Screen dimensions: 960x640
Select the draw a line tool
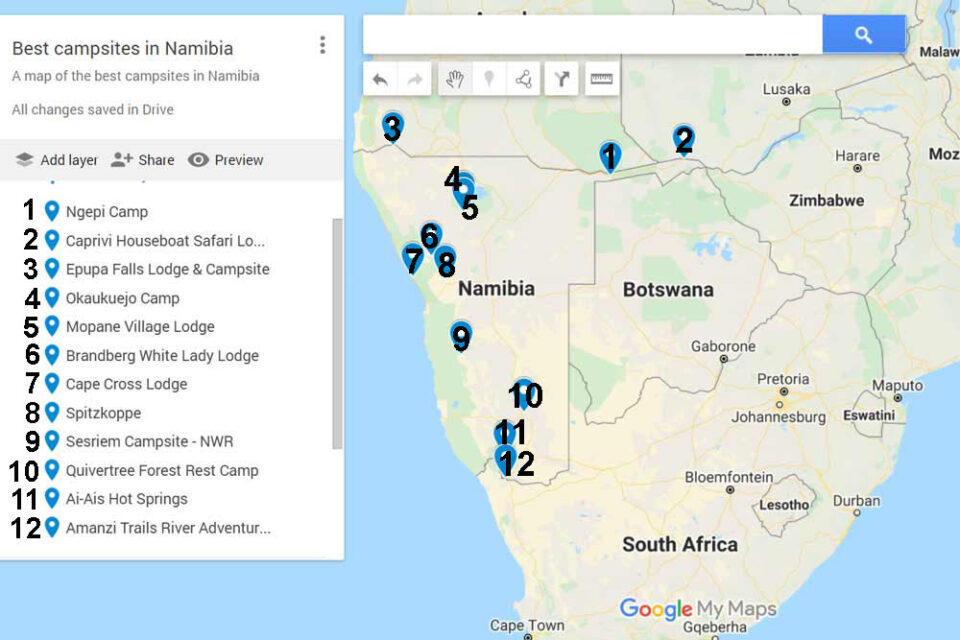[x=523, y=78]
